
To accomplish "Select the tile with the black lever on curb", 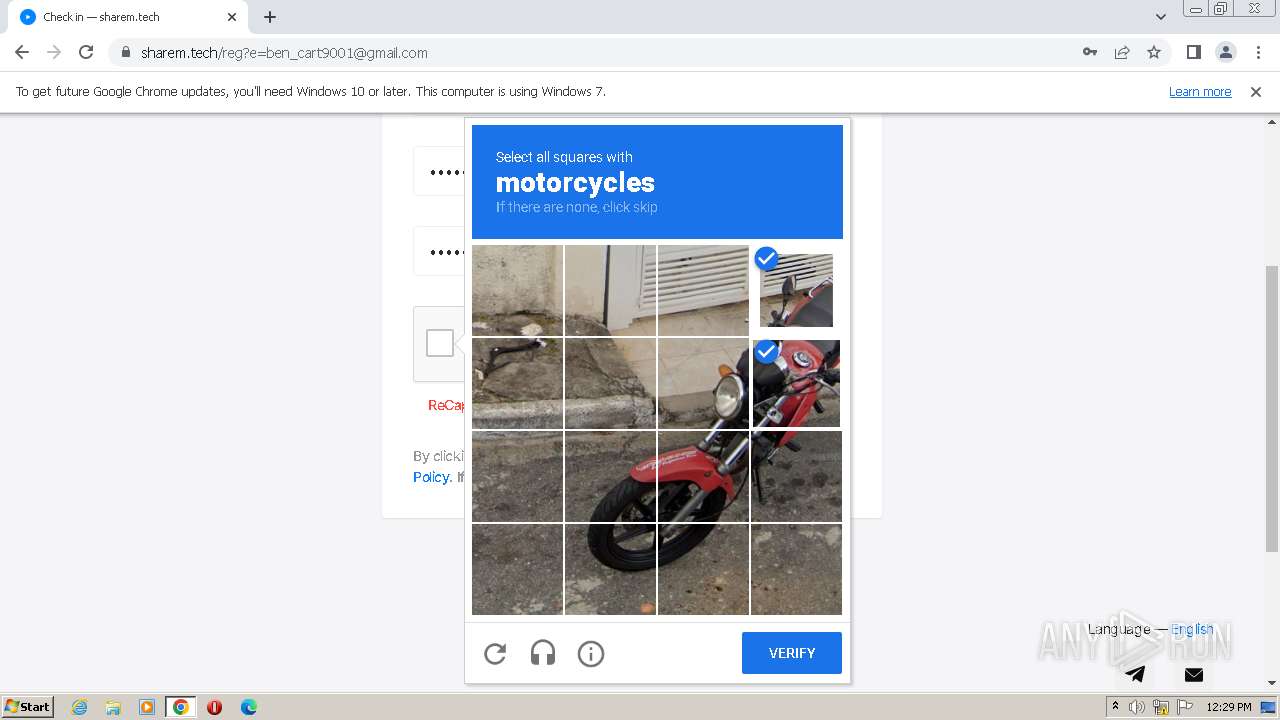I will pyautogui.click(x=517, y=384).
